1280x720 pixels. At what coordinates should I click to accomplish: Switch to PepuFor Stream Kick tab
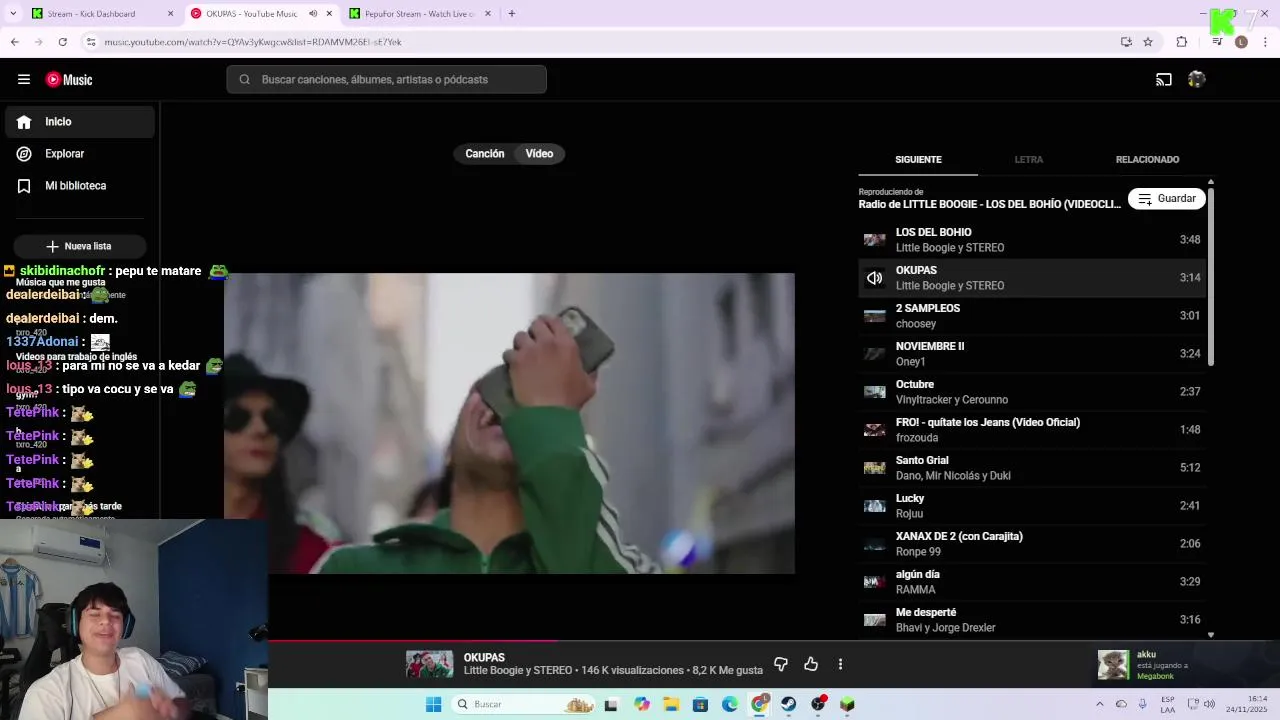click(420, 14)
